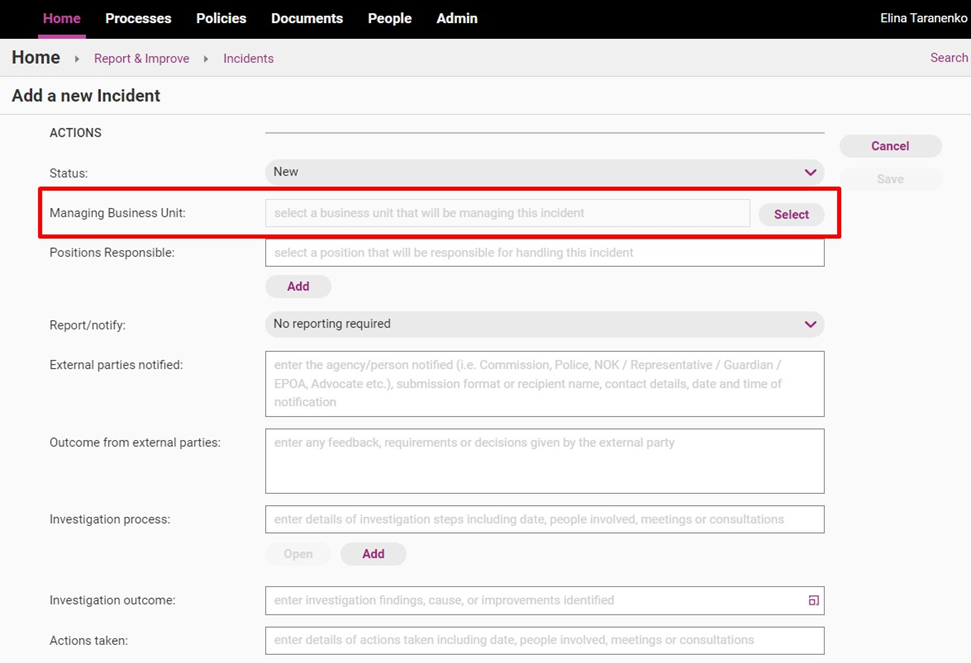Open the Search link
The width and height of the screenshot is (971, 663).
pyautogui.click(x=949, y=58)
